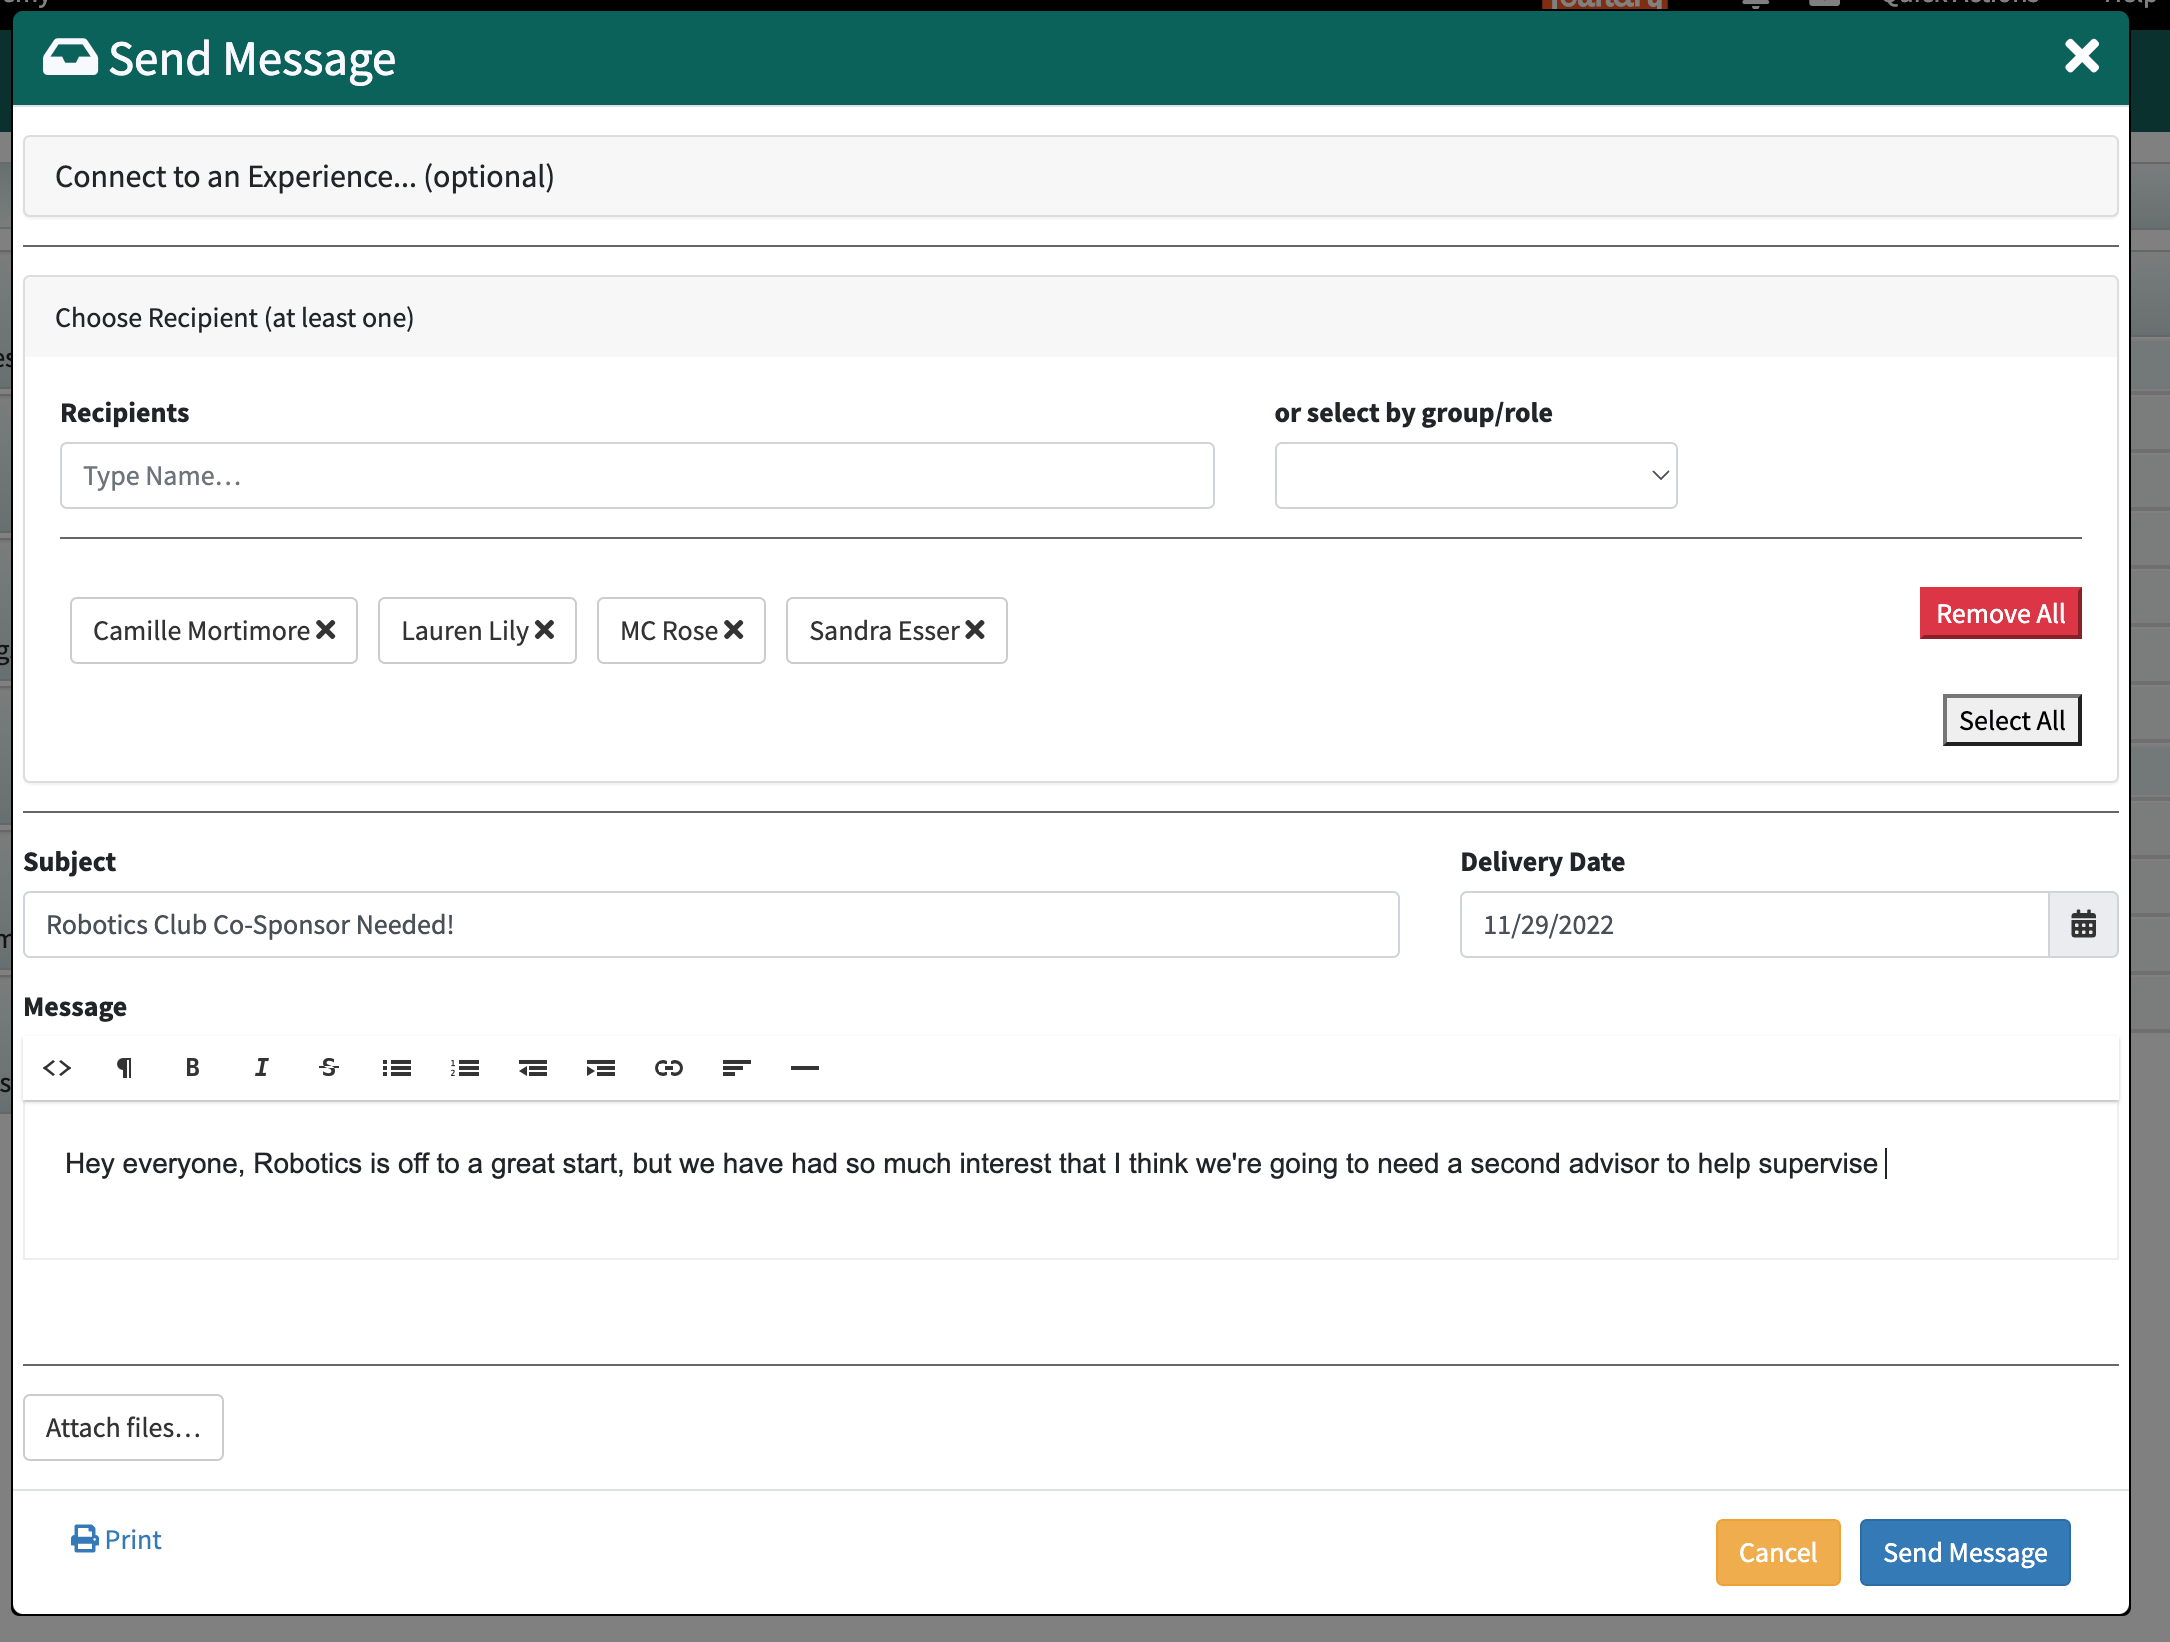This screenshot has width=2170, height=1642.
Task: Click the Attach files button
Action: point(123,1427)
